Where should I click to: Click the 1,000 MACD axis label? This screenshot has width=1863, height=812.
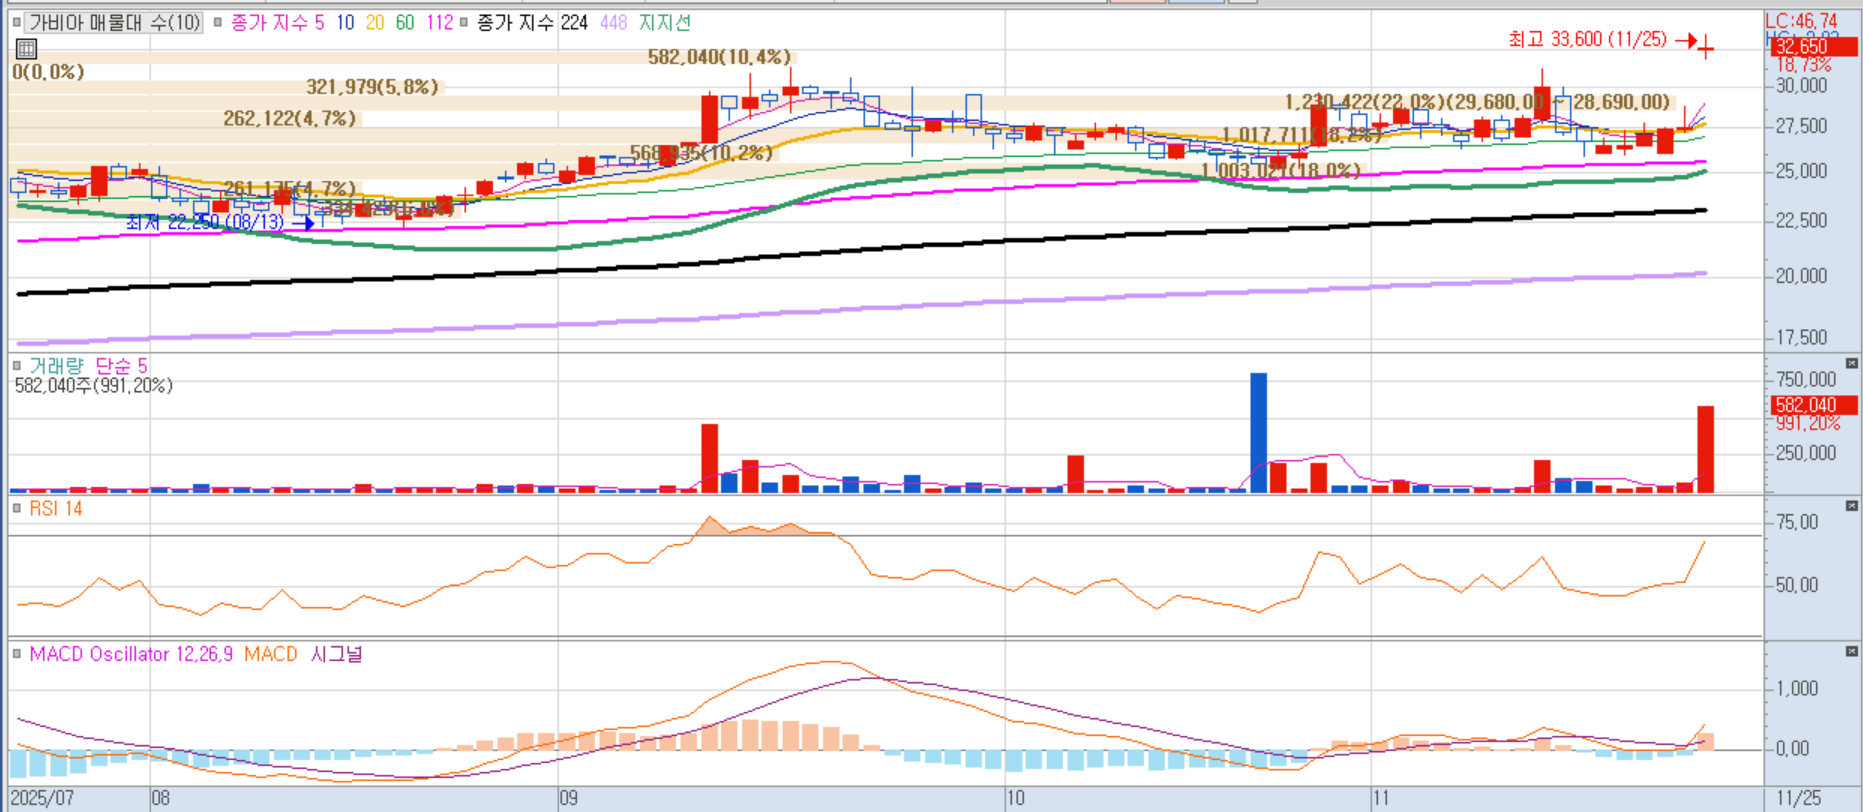(1797, 688)
